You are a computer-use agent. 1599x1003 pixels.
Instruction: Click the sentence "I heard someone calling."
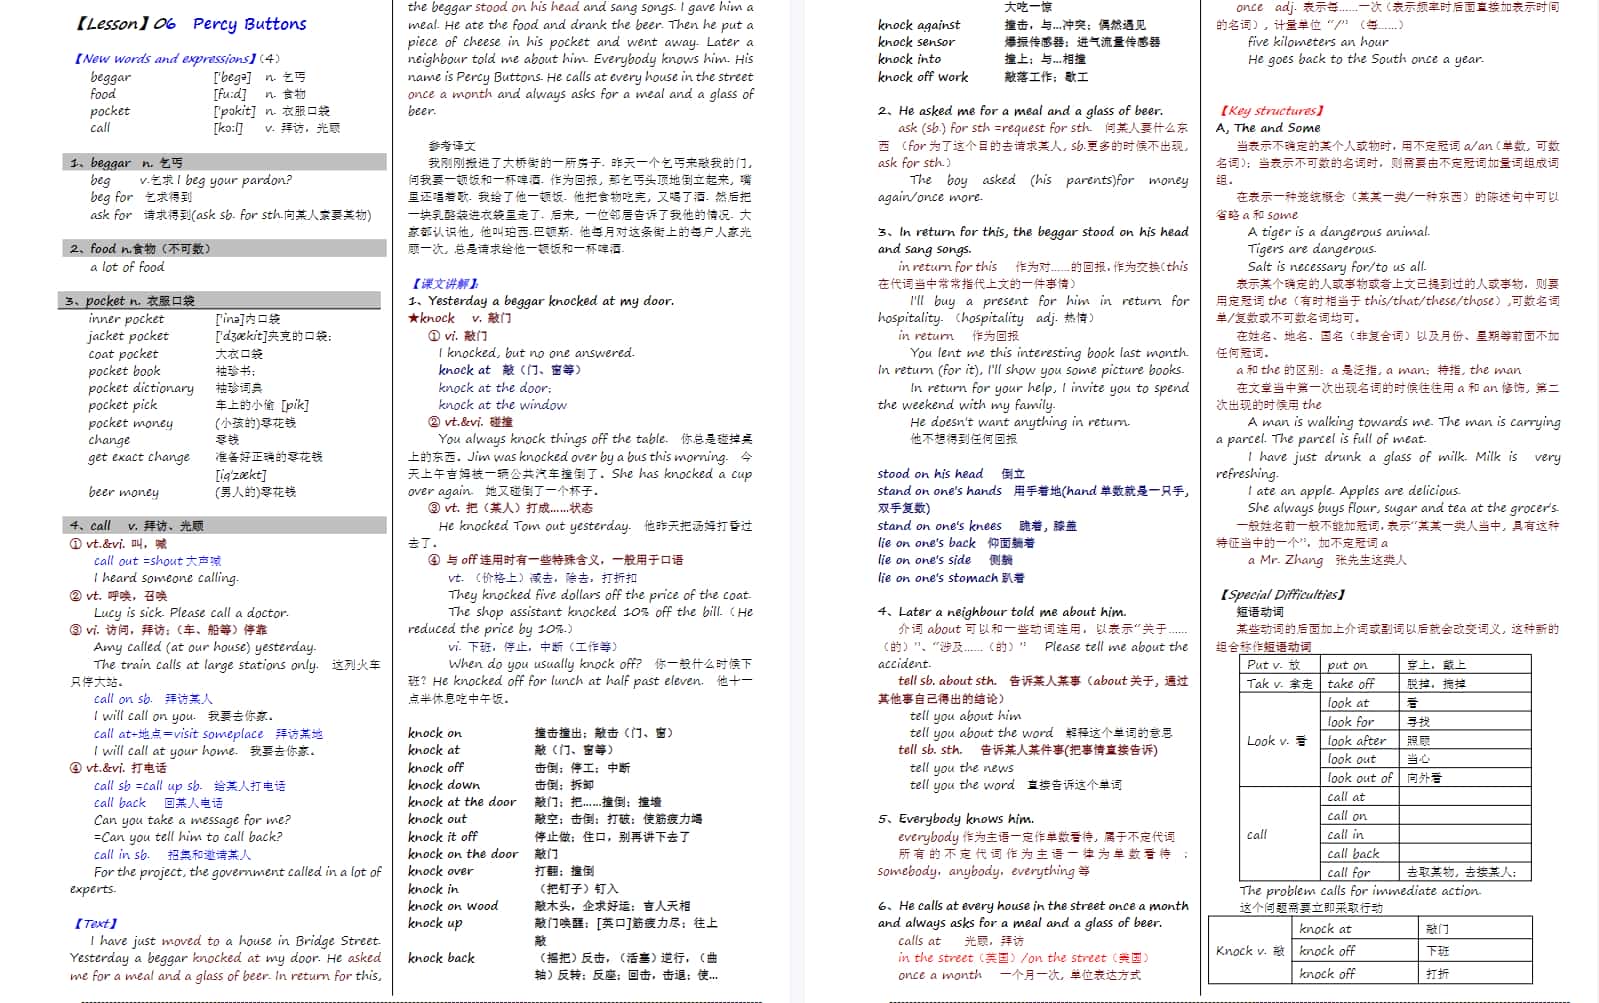166,578
